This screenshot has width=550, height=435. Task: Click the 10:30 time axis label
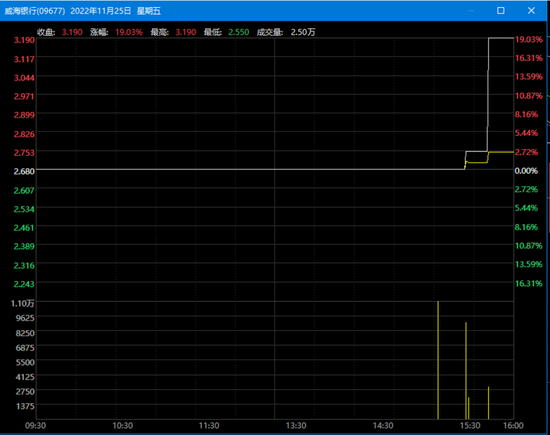pos(122,426)
